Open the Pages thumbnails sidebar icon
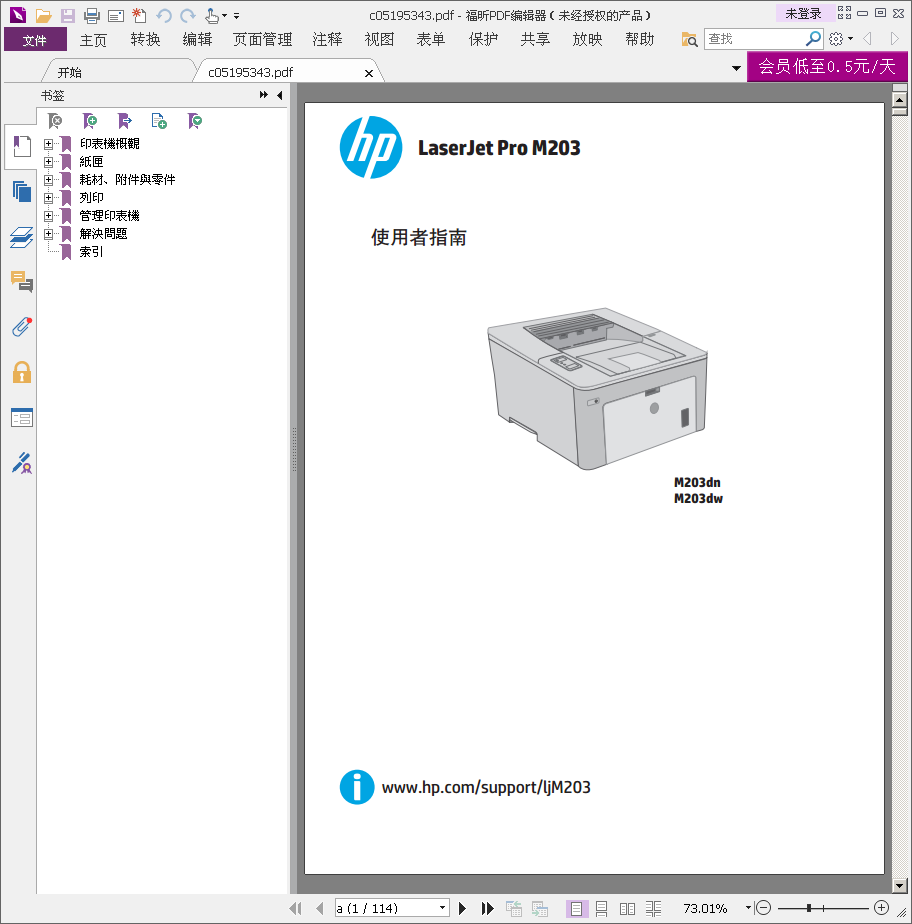Image resolution: width=912 pixels, height=924 pixels. 22,192
